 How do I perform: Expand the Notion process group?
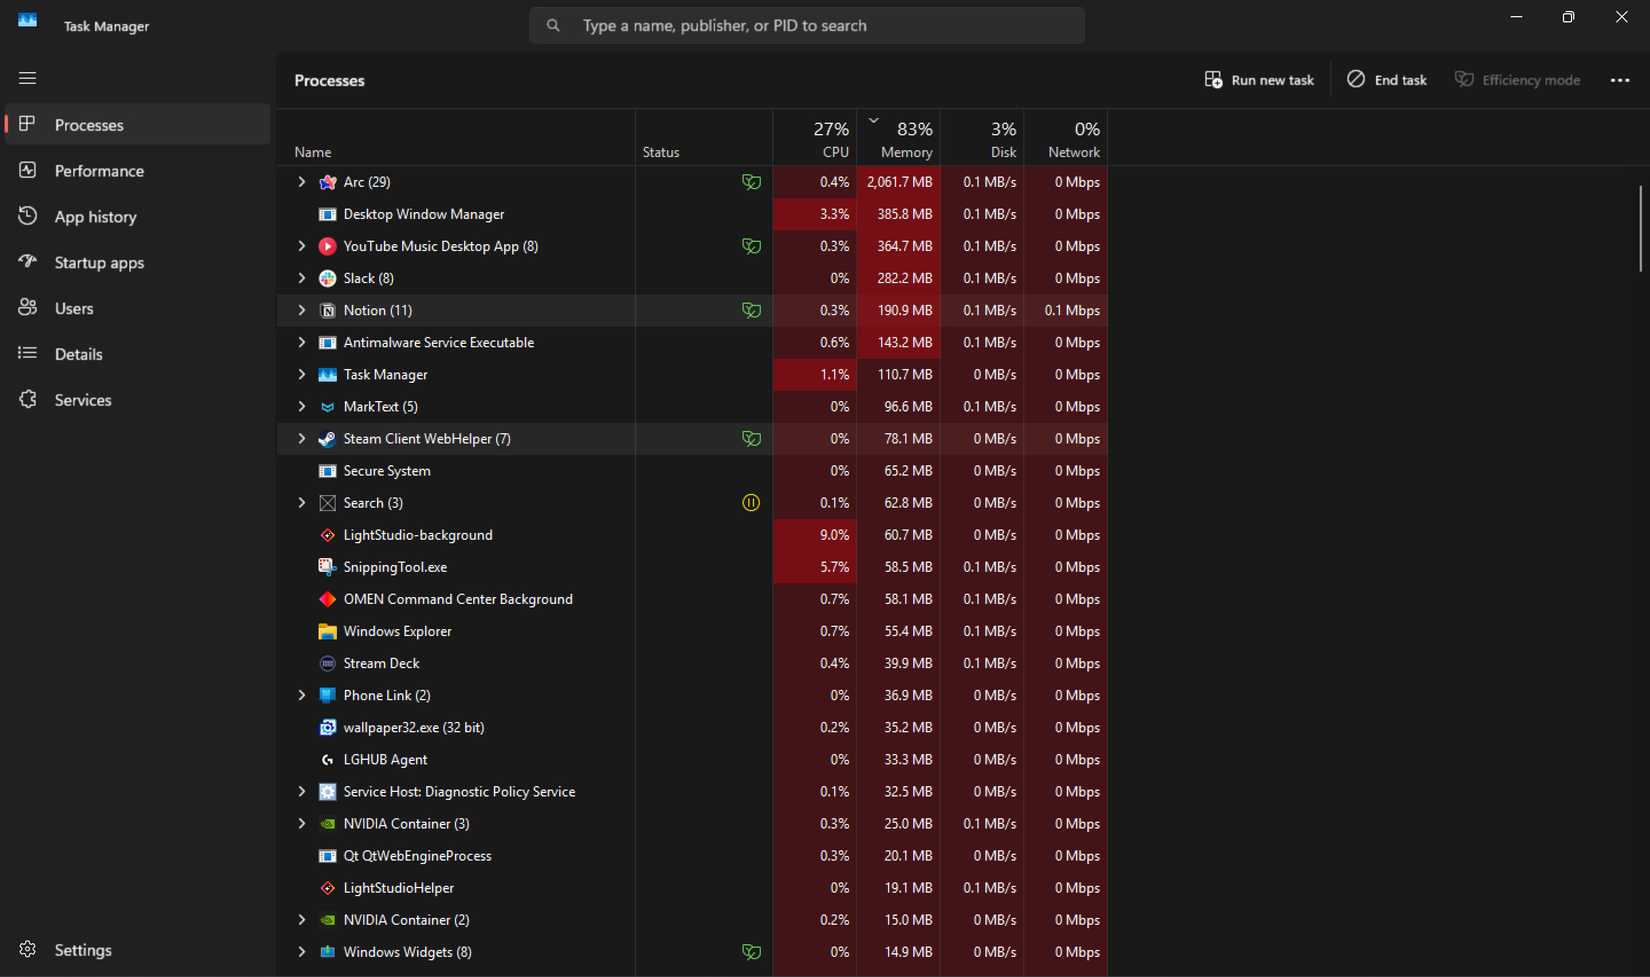click(302, 310)
